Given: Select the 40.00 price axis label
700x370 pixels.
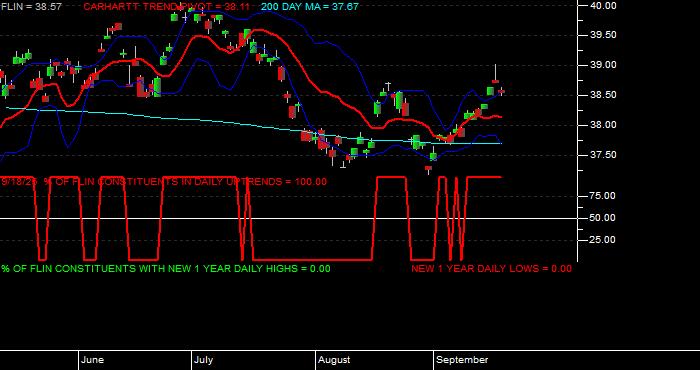Looking at the screenshot, I should [603, 5].
